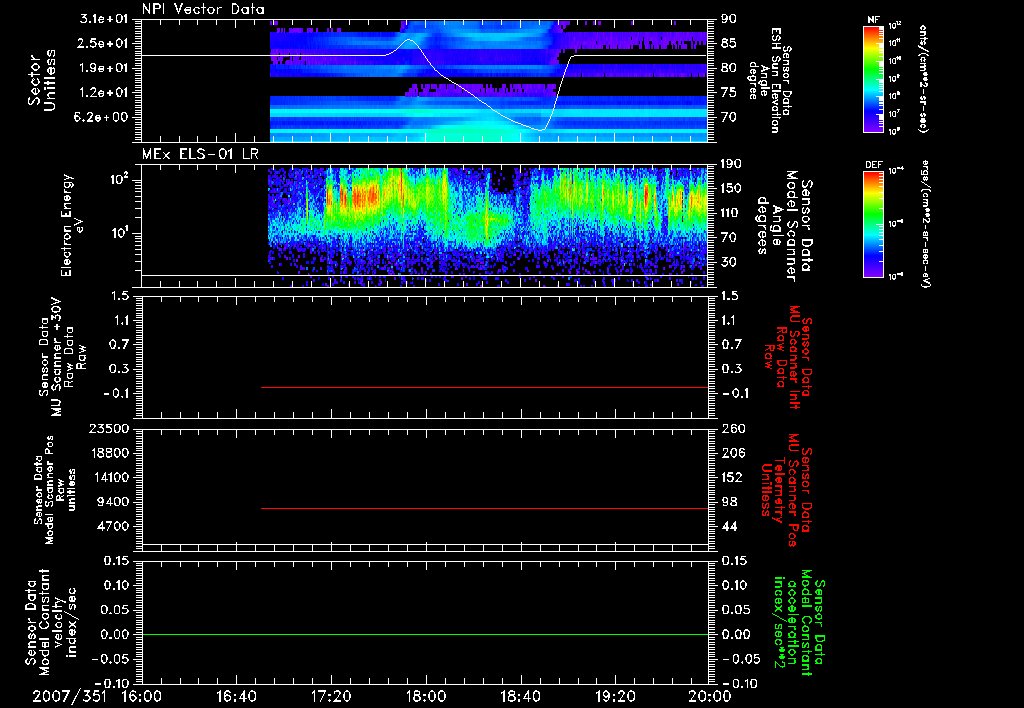Click the red 'MU Scanner Pos Telemetry' axis label

click(787, 490)
